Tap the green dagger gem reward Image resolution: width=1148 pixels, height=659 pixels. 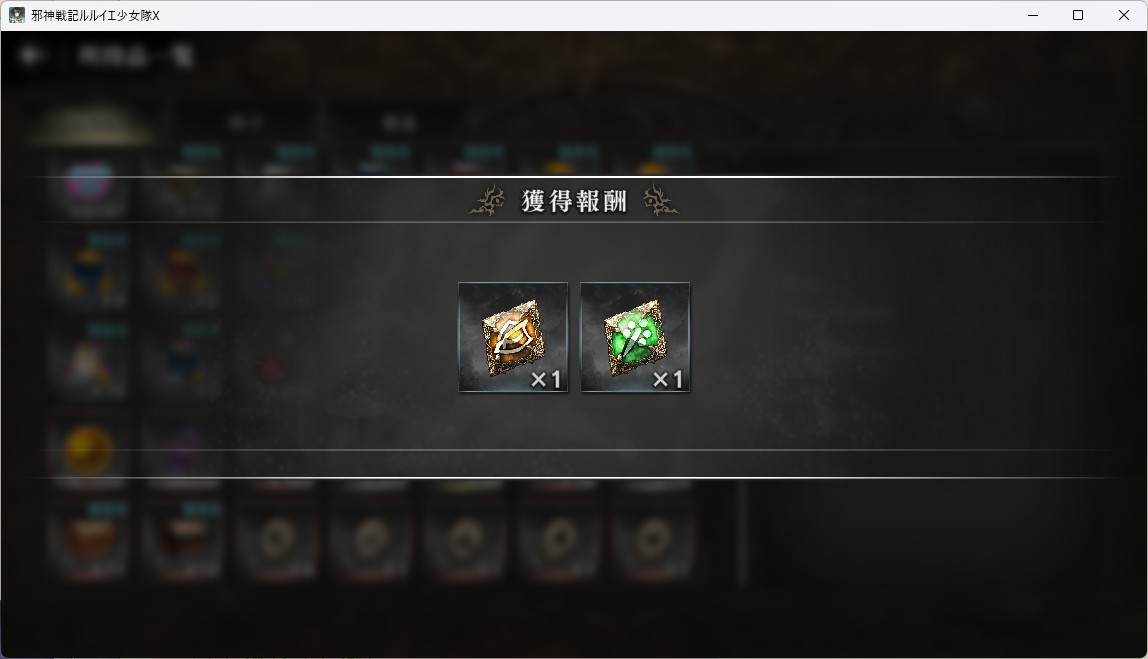tap(635, 337)
